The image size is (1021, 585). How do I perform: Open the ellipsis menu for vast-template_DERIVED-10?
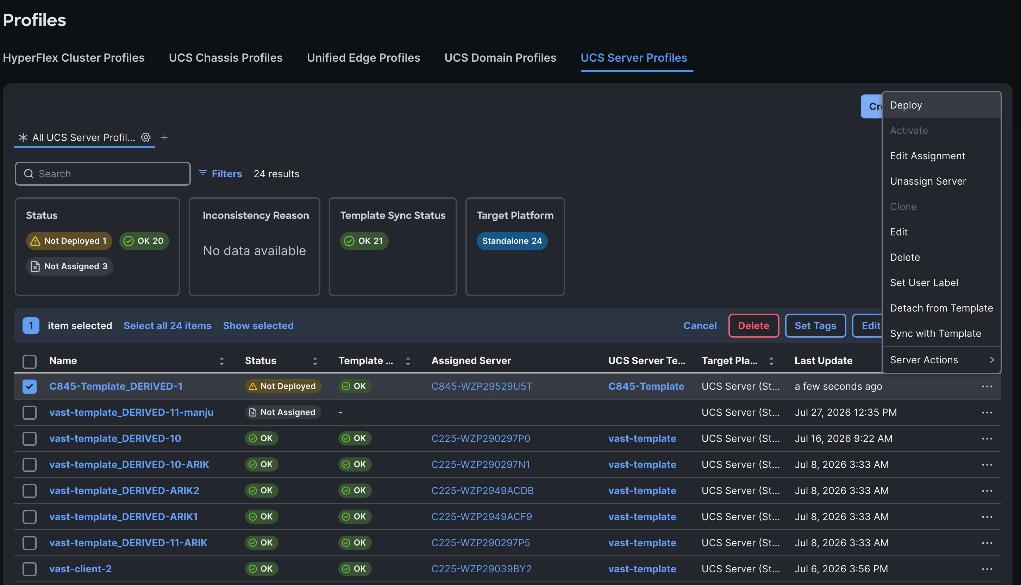coord(986,438)
